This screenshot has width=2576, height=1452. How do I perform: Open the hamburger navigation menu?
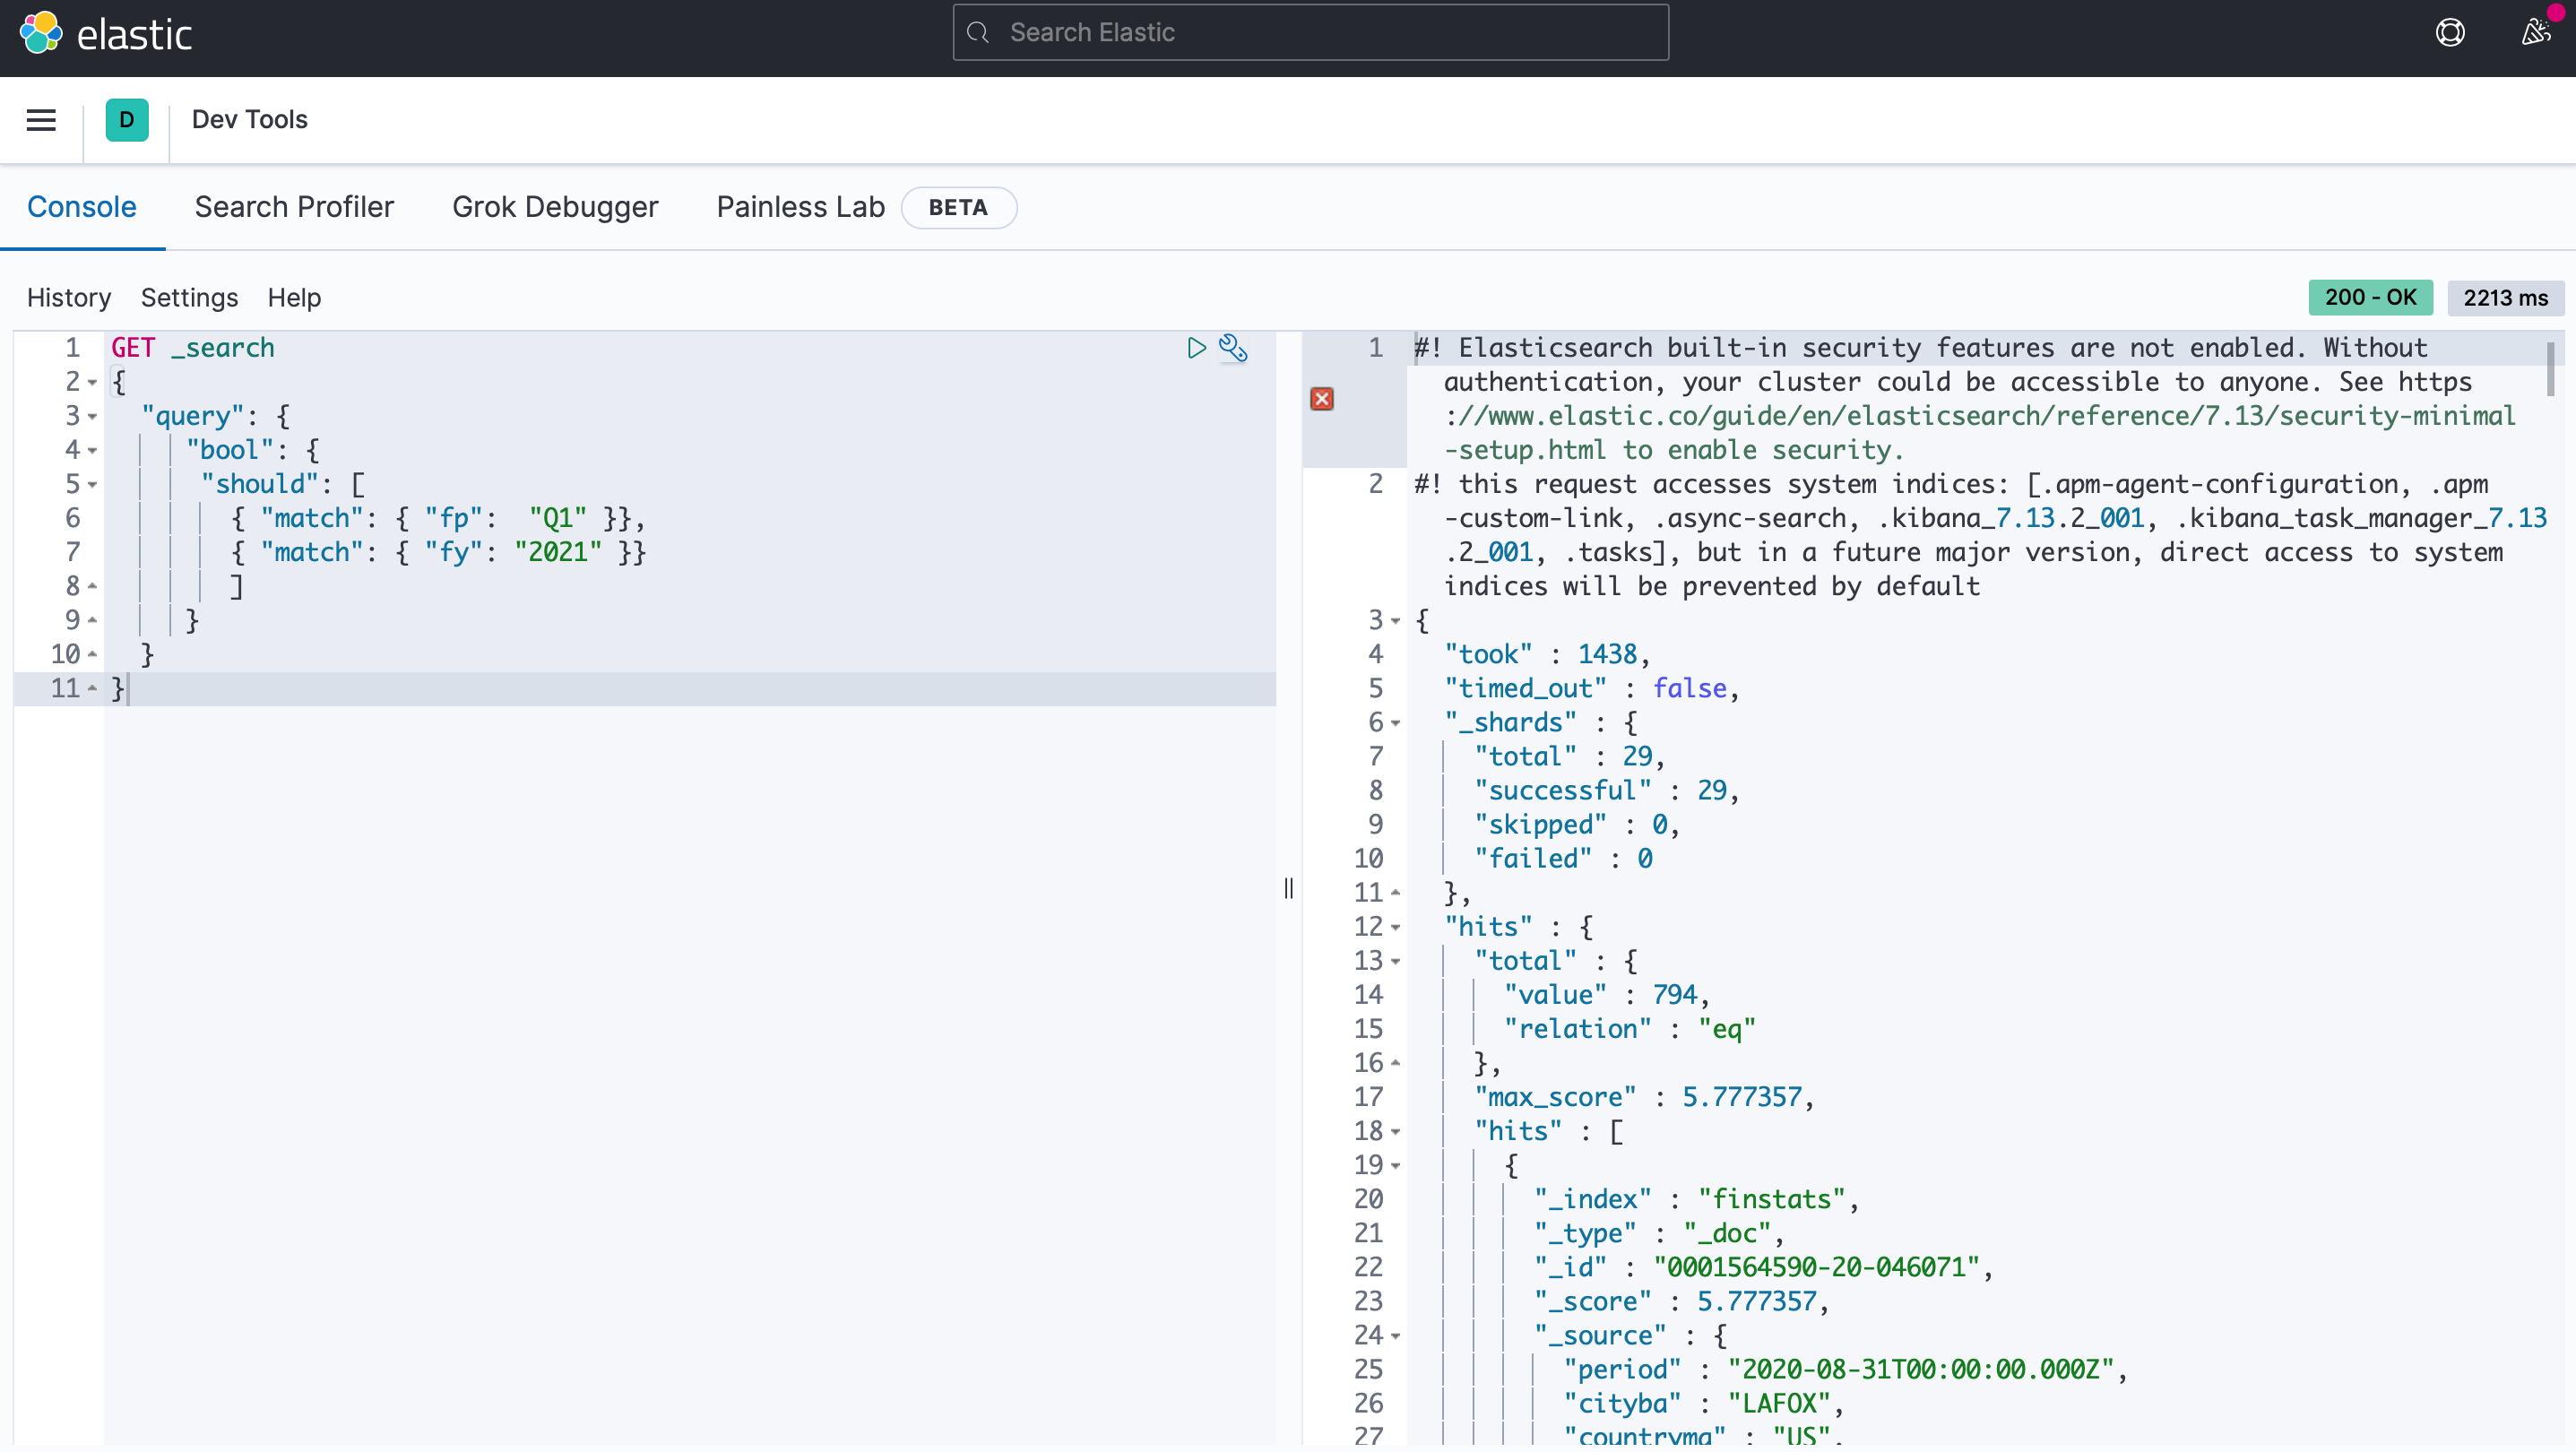[x=41, y=120]
